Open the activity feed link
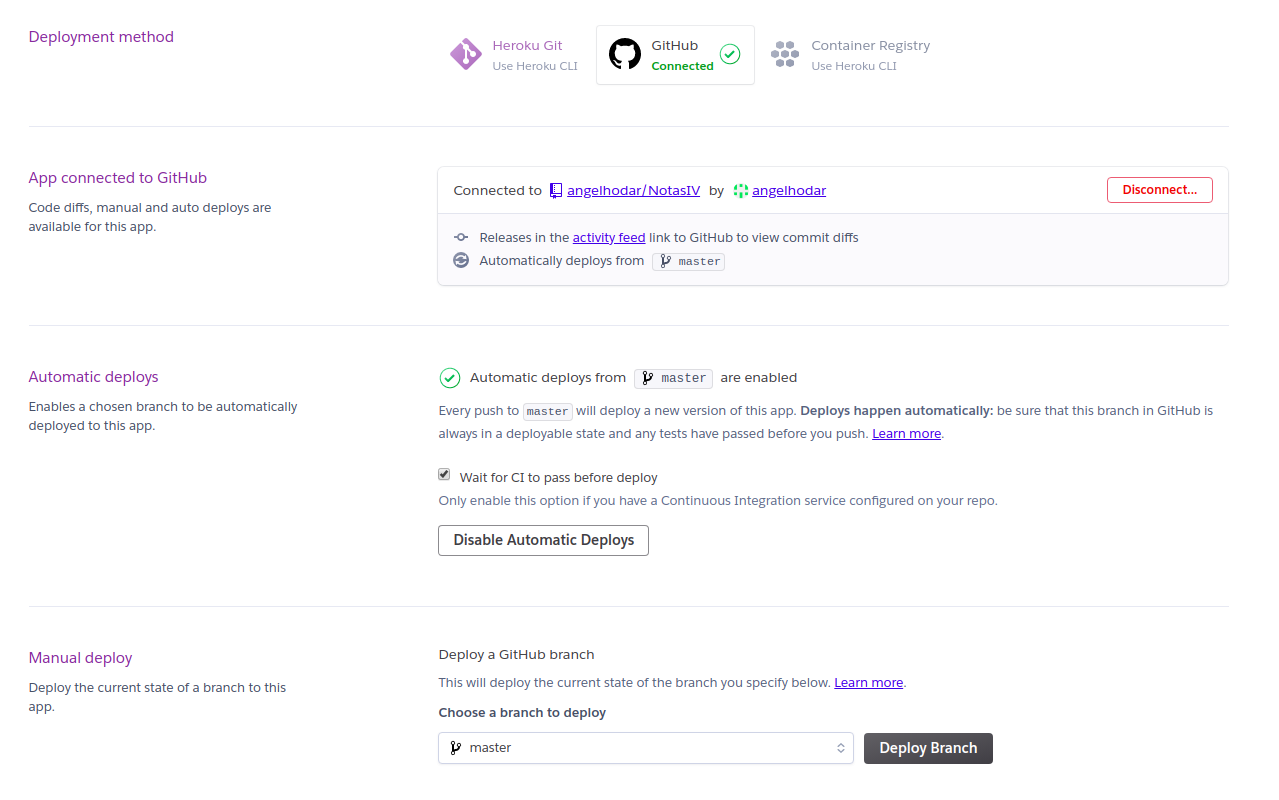1279x800 pixels. [609, 237]
